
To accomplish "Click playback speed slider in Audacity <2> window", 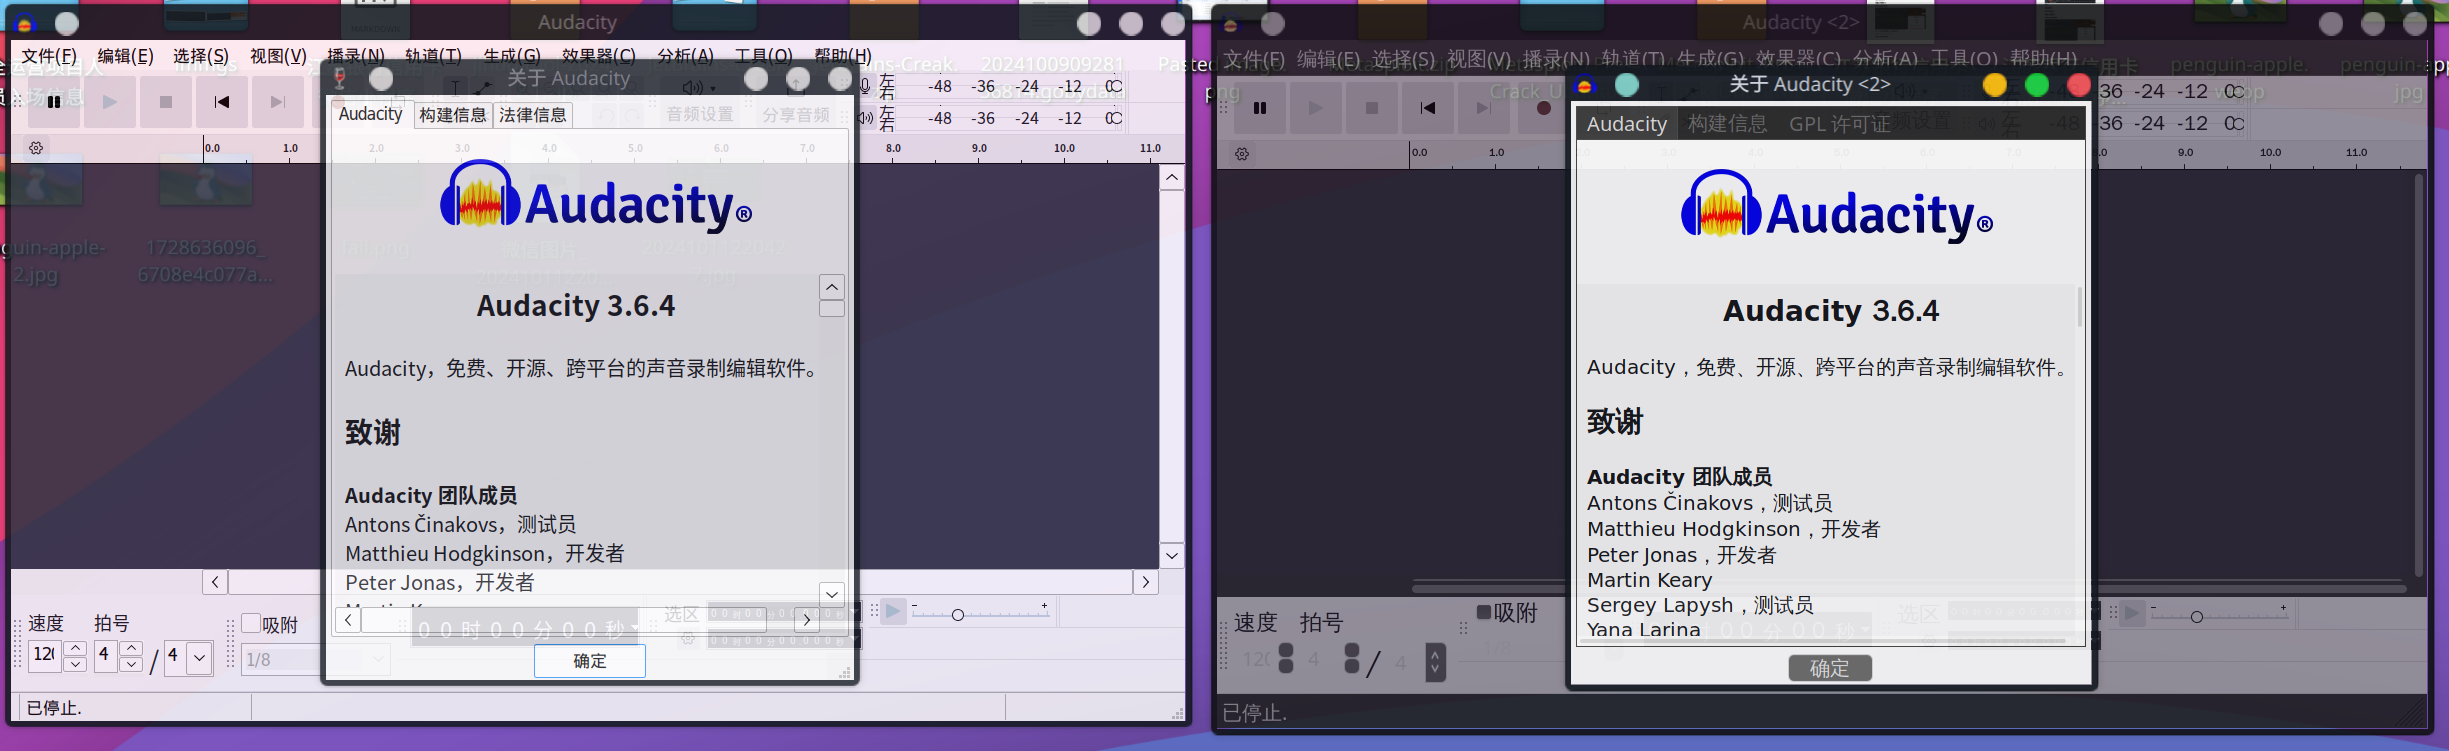I will tap(2219, 615).
